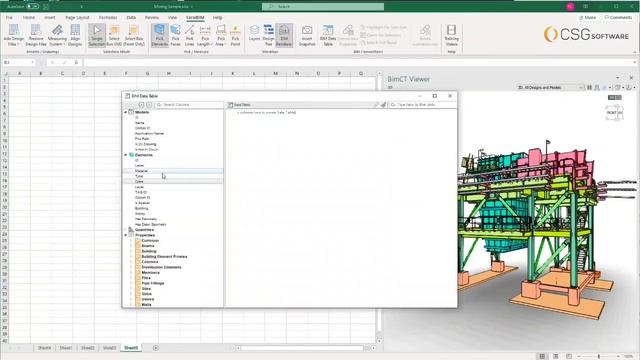Activate the Pick Point tool
Screen dimensions: 640x360
[235, 35]
